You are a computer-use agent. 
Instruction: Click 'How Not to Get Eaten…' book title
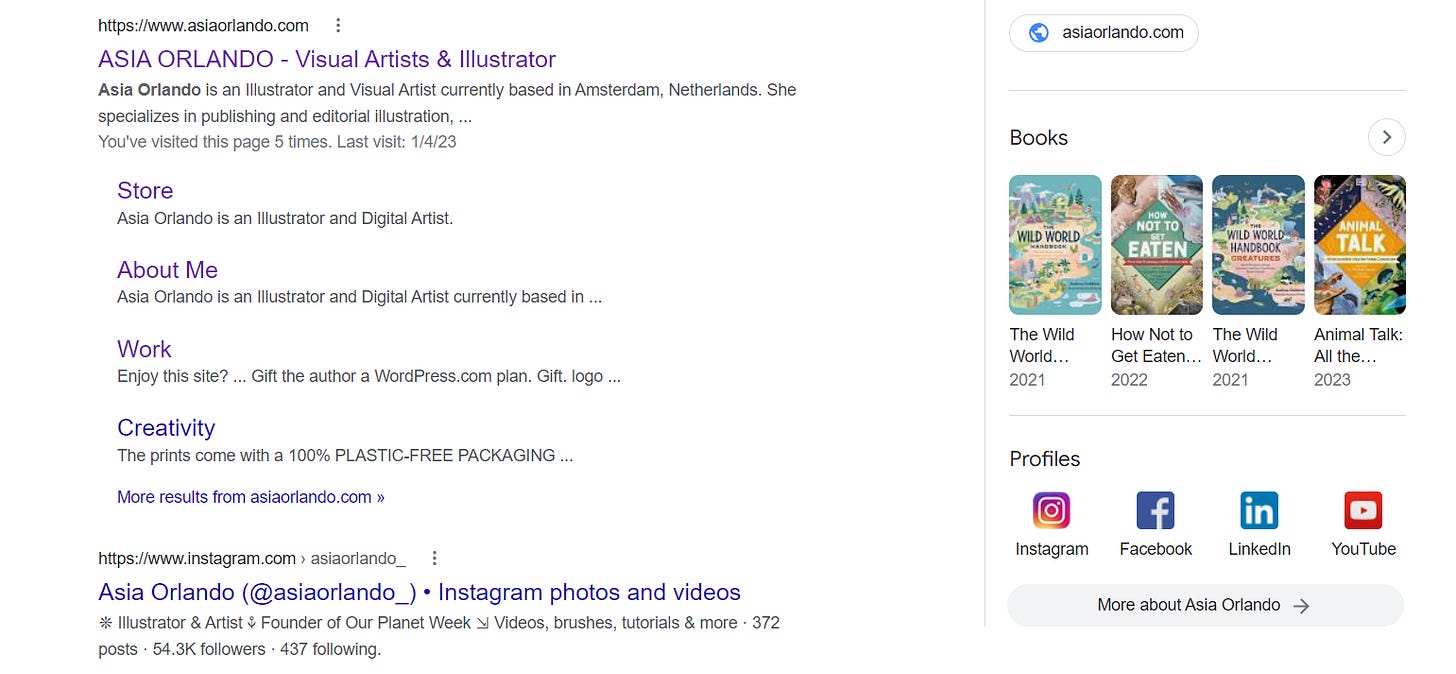point(1156,345)
